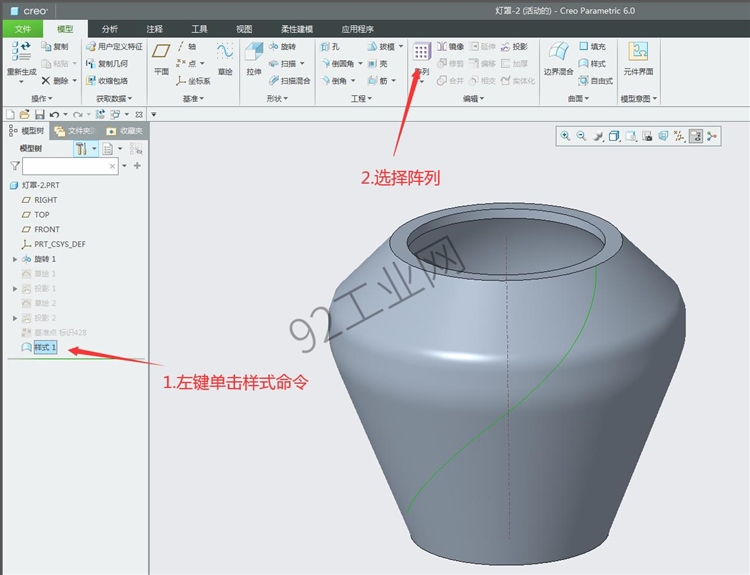Click the 壳 (Shell) tool
Viewport: 750px width, 575px height.
377,64
